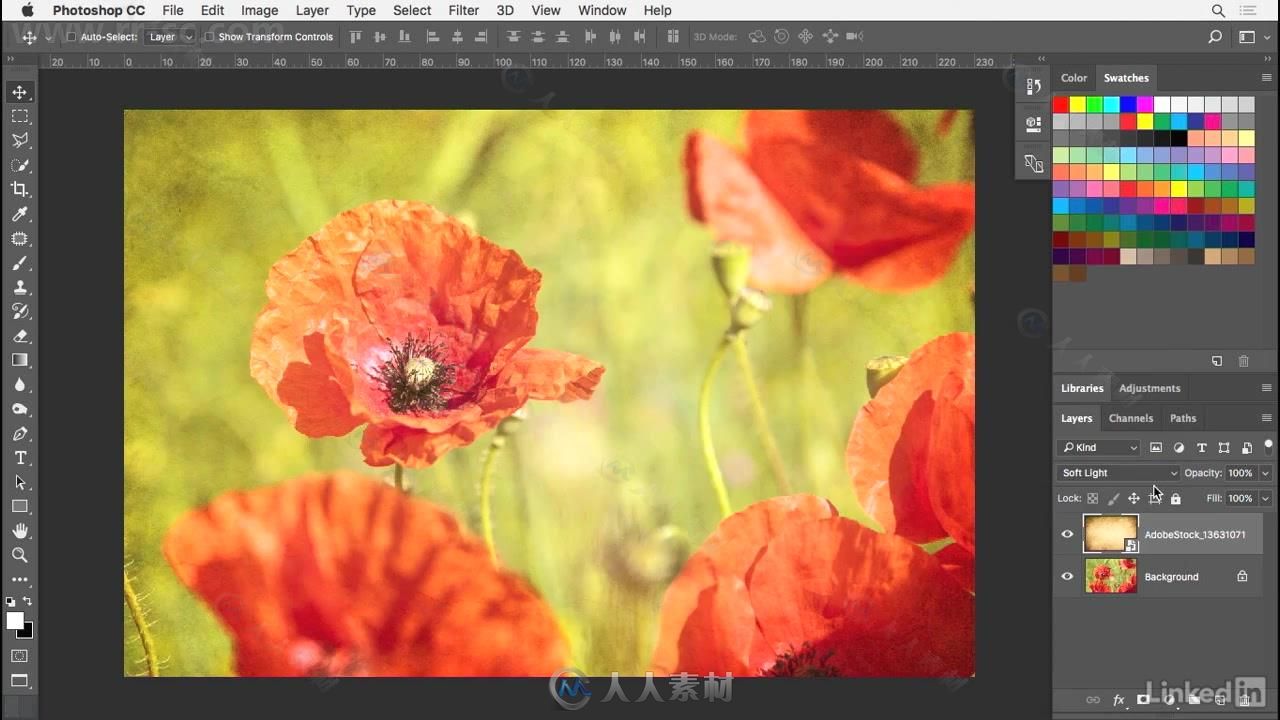Click the top-left red swatch in the Swatches panel
Screen dimensions: 1280x720
tap(1061, 104)
